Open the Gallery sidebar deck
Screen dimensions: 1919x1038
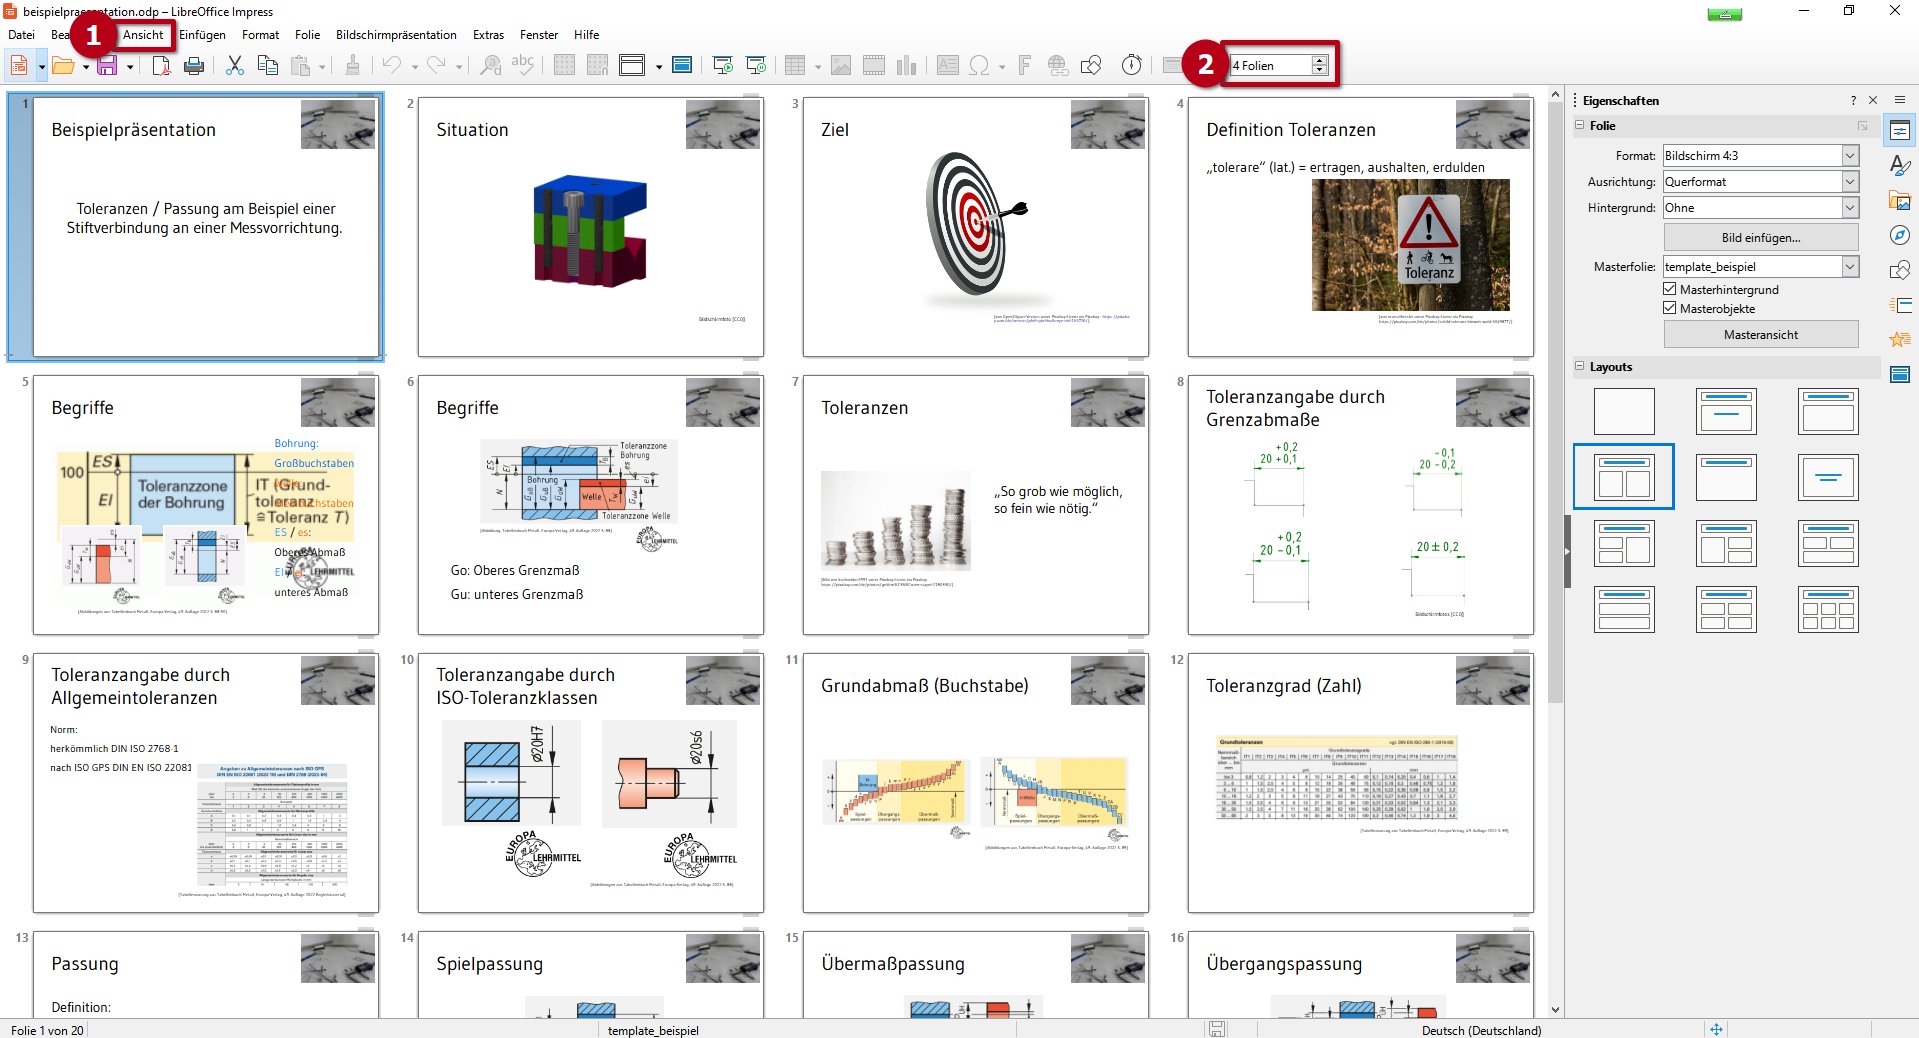[1899, 200]
